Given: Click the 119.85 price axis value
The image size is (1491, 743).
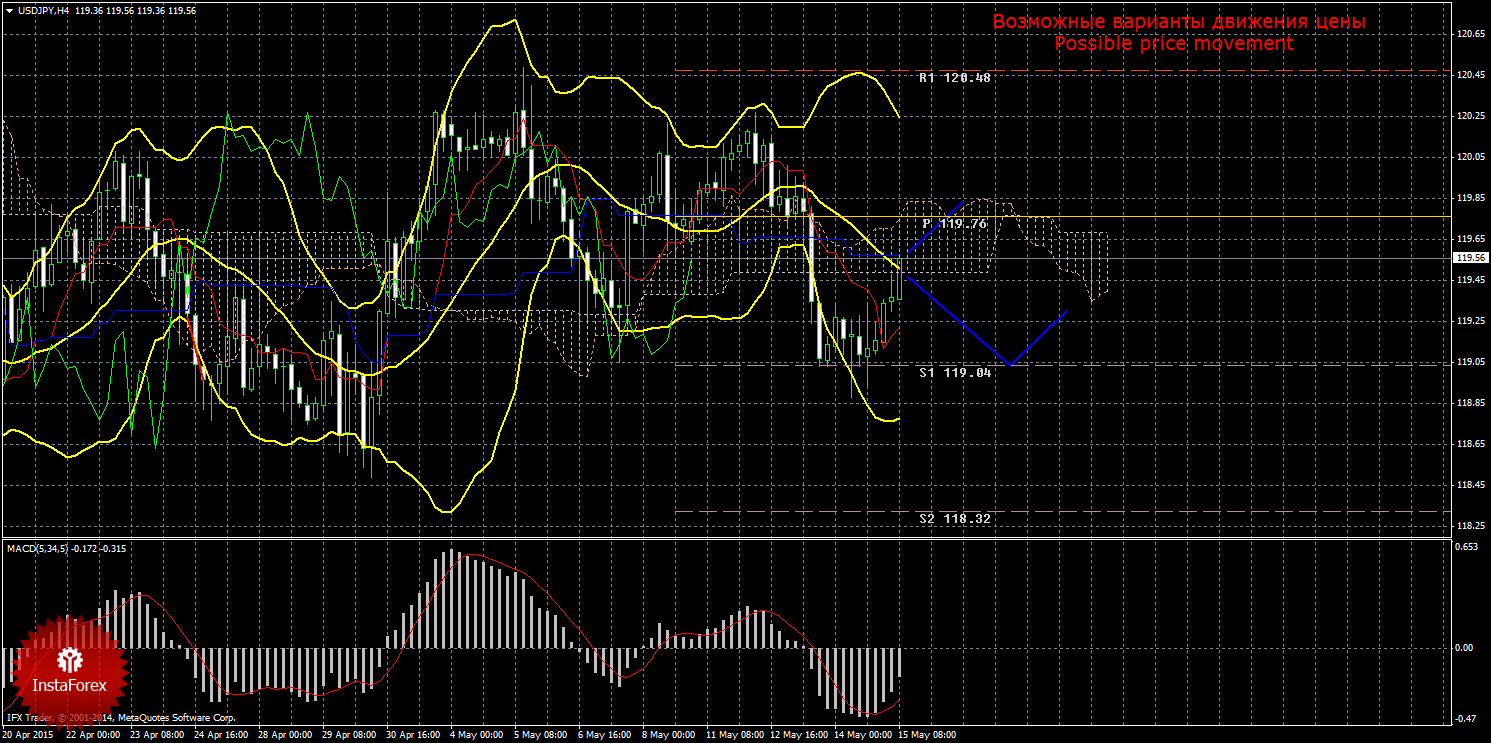Looking at the screenshot, I should pyautogui.click(x=1469, y=198).
